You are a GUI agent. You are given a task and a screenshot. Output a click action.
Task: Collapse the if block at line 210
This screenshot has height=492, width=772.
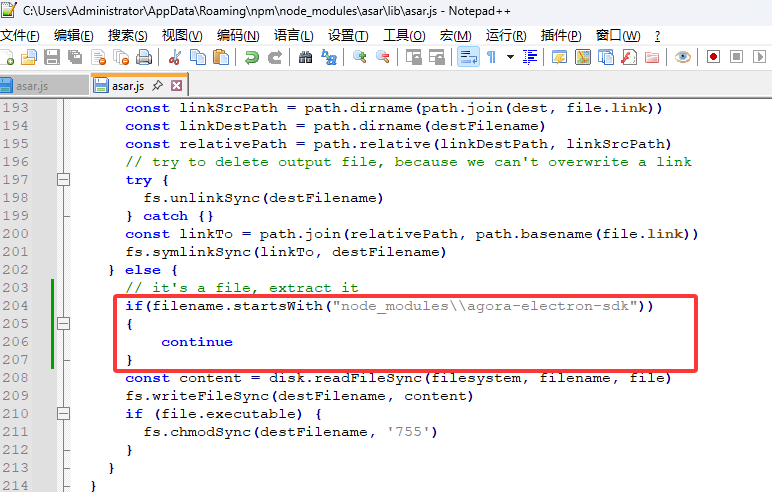point(64,414)
